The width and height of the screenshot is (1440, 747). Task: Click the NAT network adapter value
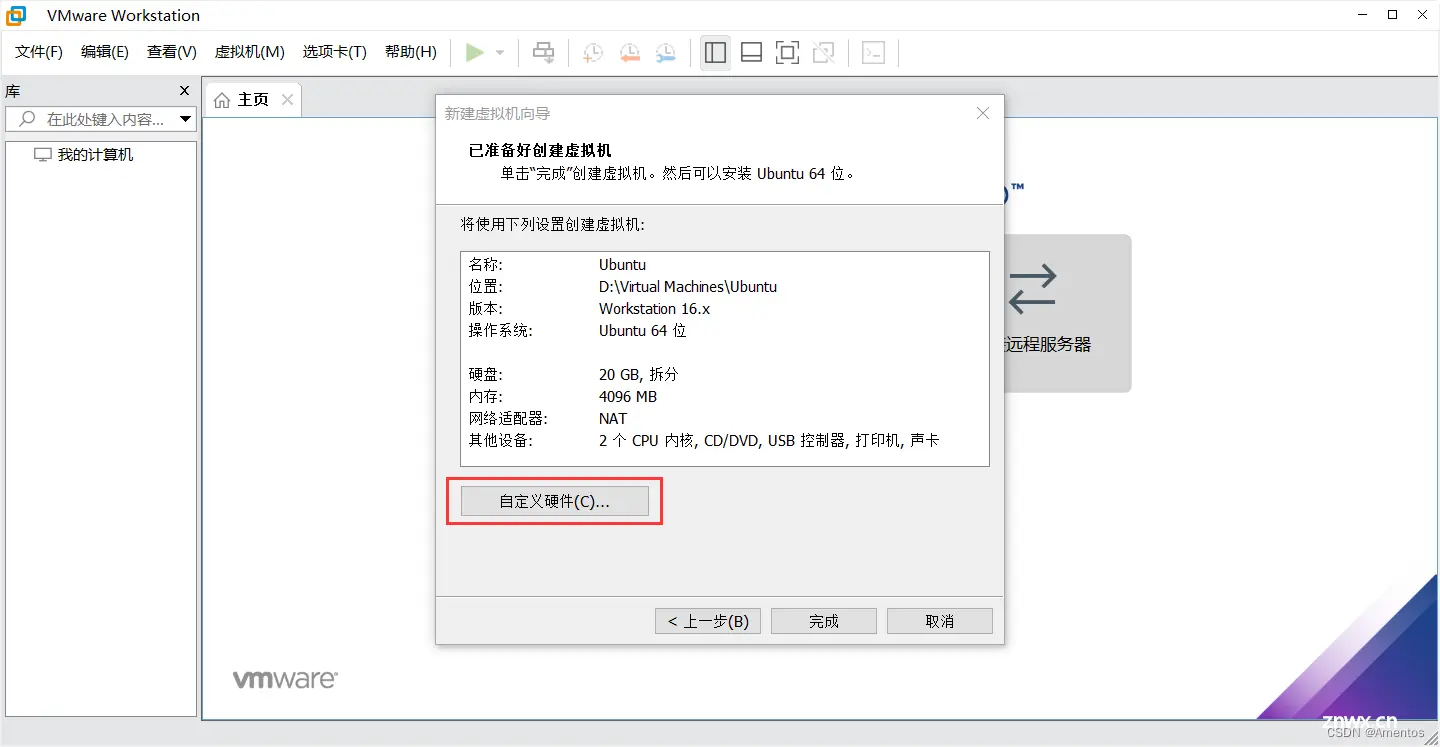613,419
